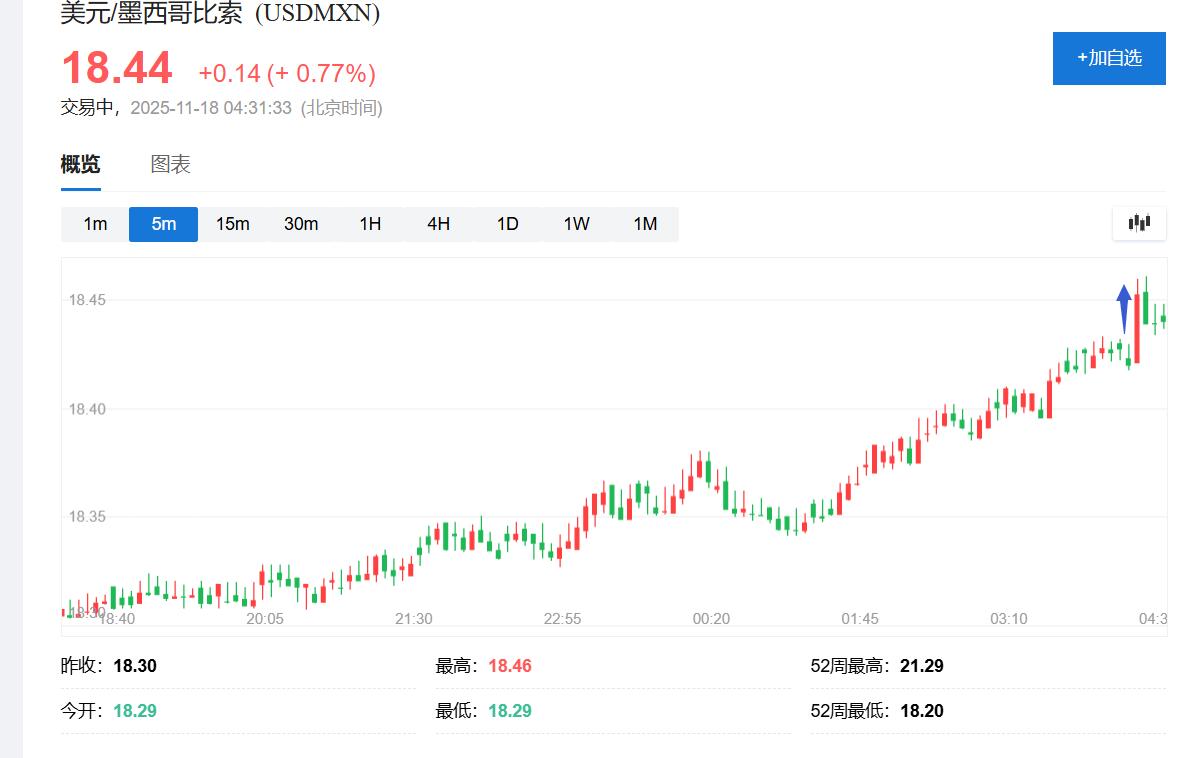Open the 图表 tab

coord(170,165)
